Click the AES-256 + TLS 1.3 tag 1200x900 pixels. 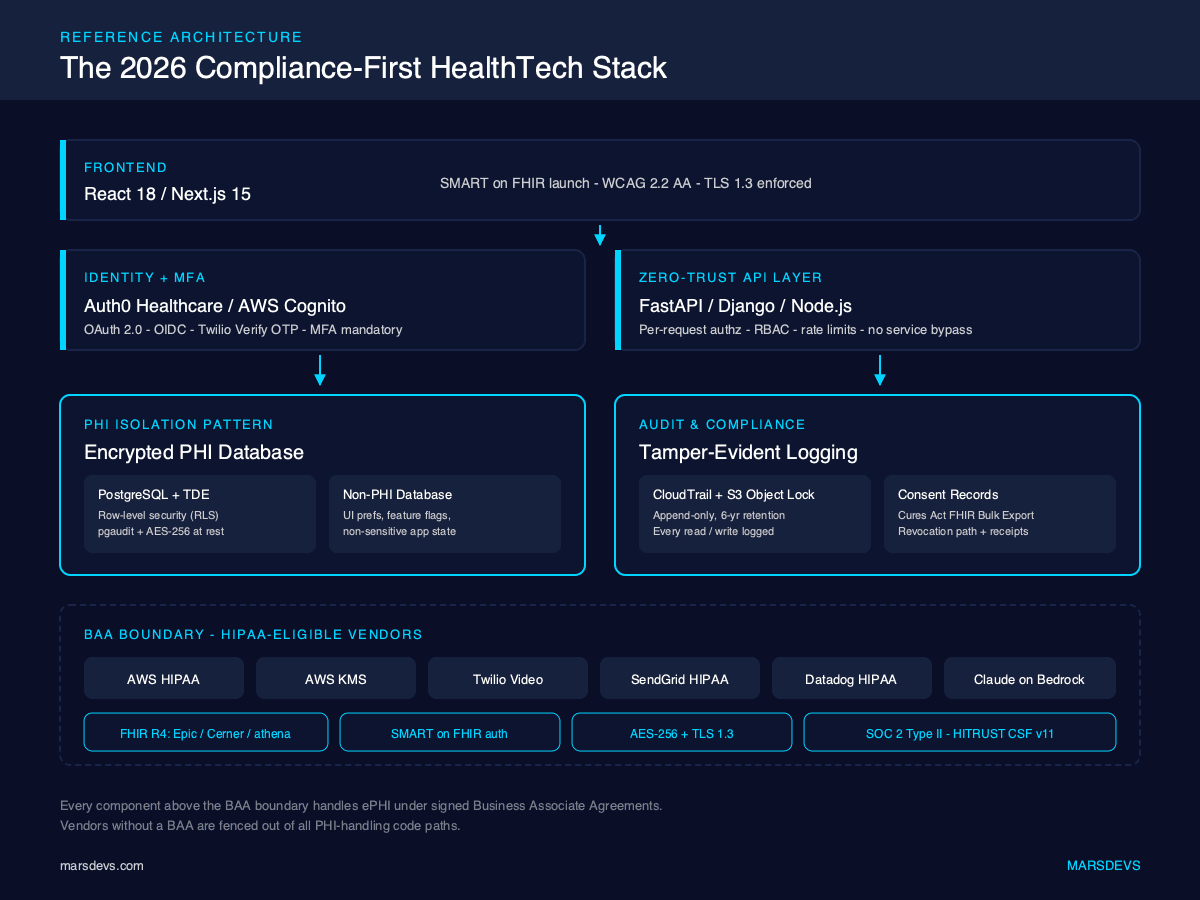682,732
